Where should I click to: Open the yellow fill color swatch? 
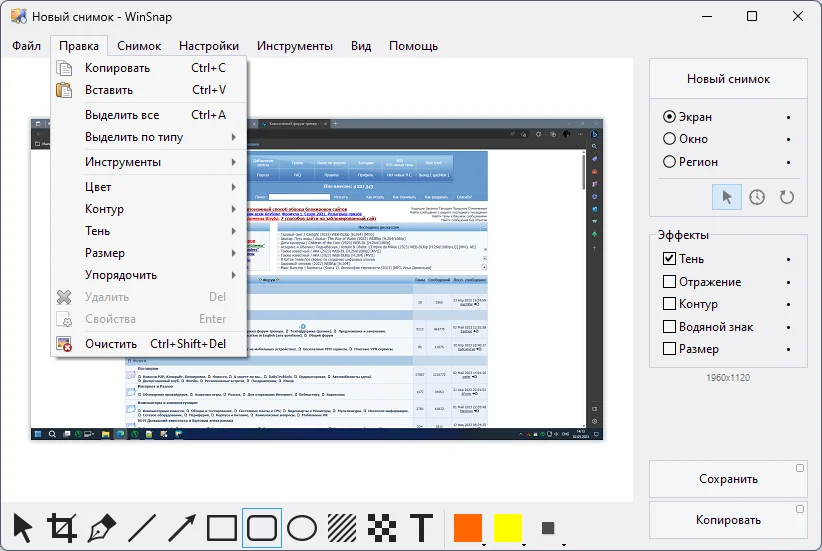click(508, 528)
